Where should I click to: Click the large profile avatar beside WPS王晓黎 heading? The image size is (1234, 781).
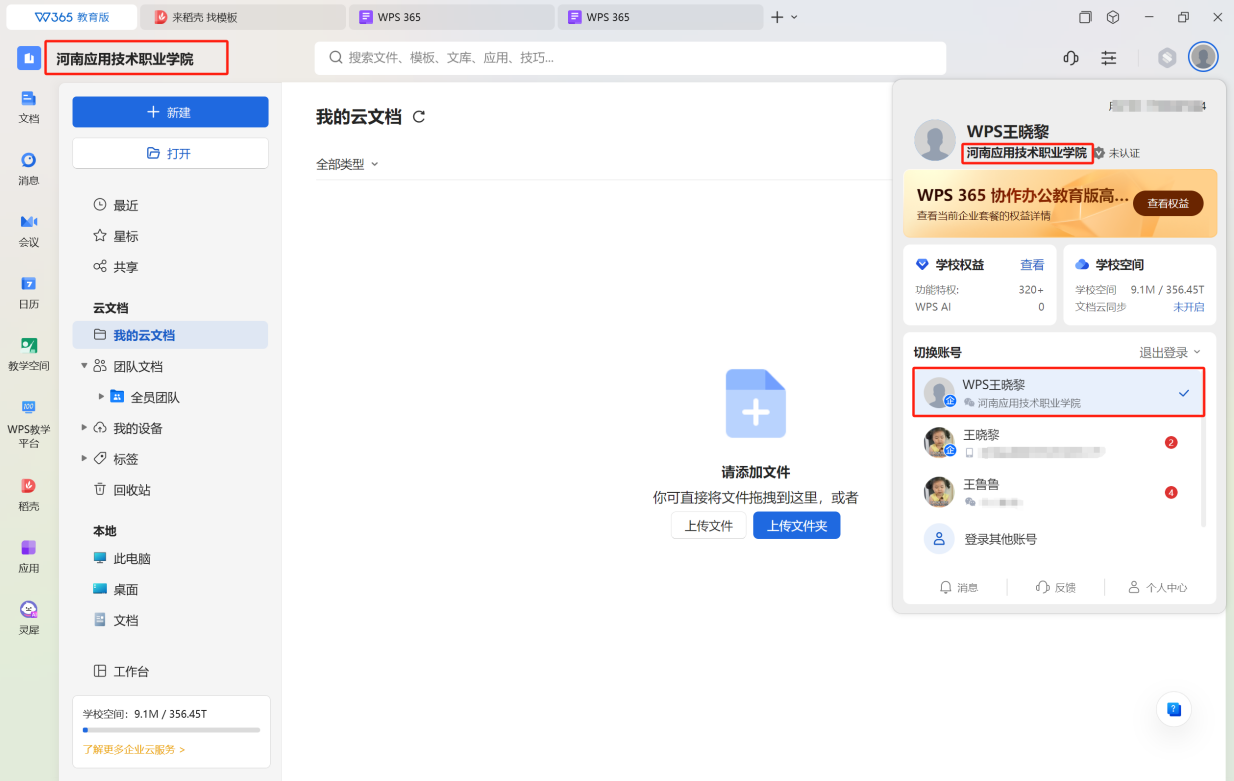[935, 140]
